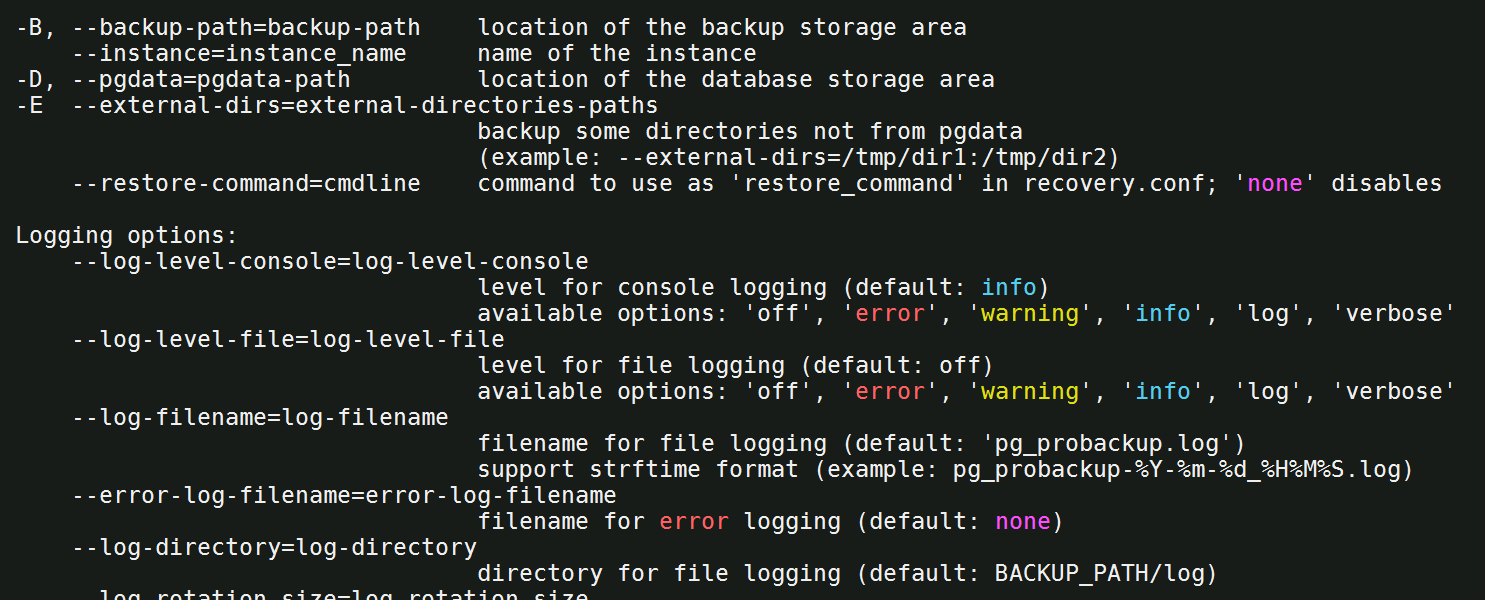The image size is (1485, 600).
Task: Click the blue 'info' in console logging default
Action: point(1009,287)
